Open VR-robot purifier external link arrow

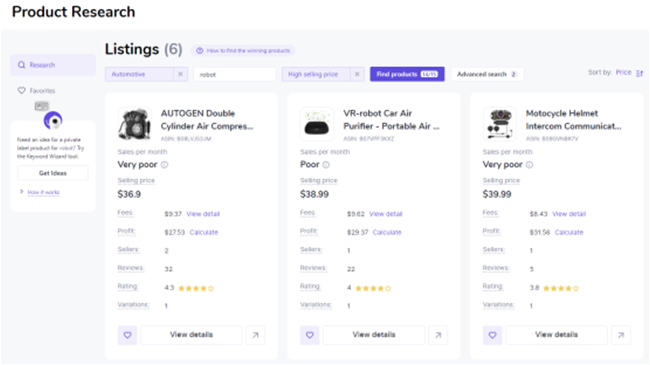click(x=438, y=335)
